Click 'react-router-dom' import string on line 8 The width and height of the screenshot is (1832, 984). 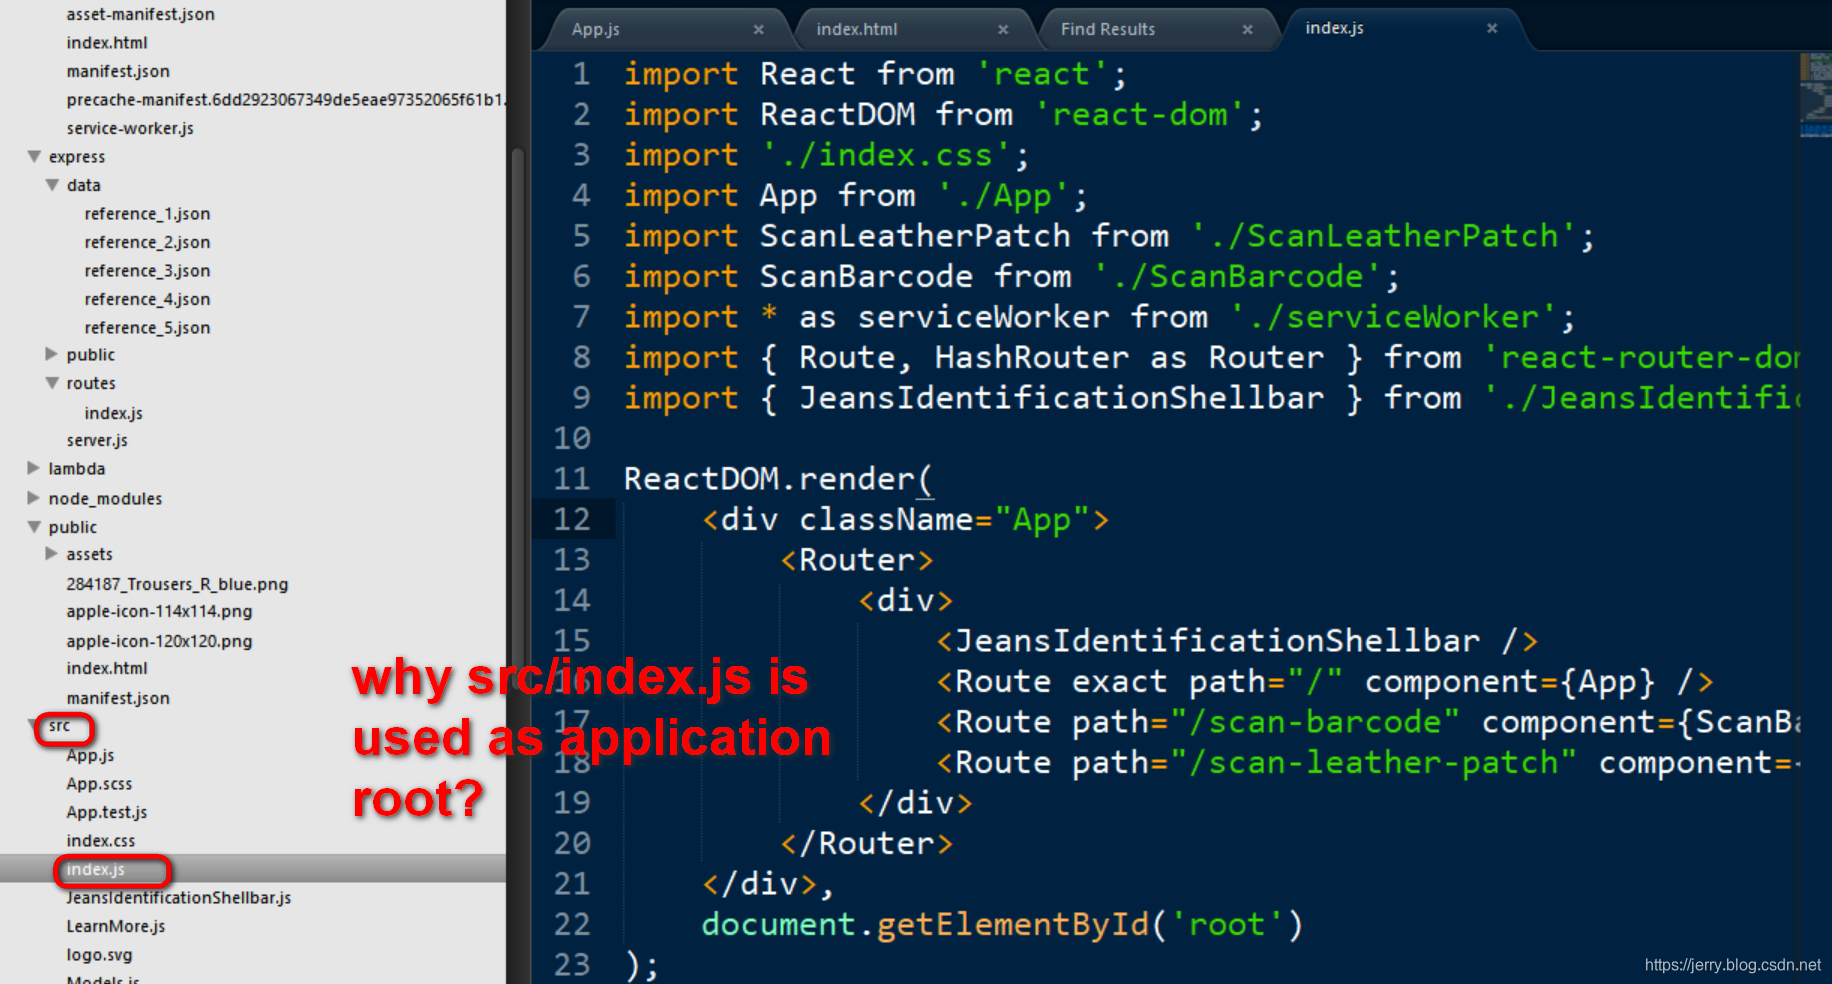[x=1641, y=357]
